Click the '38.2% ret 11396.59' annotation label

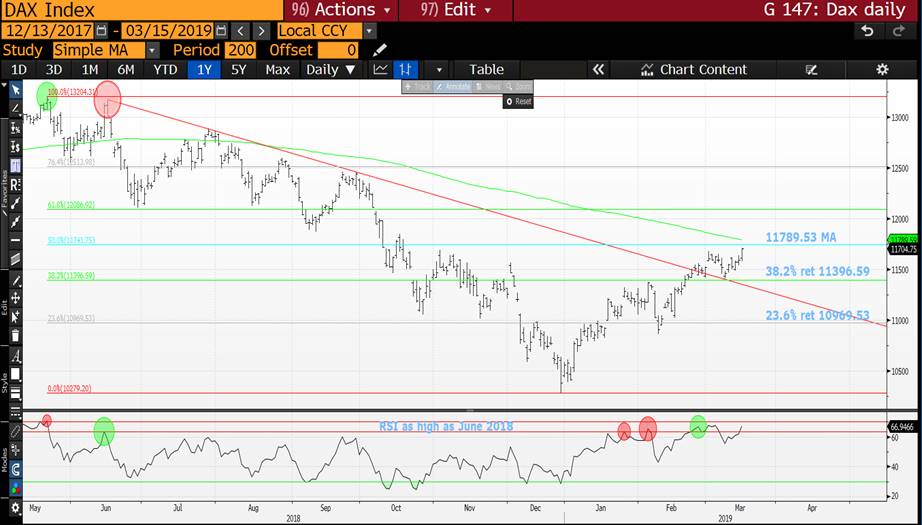click(817, 271)
